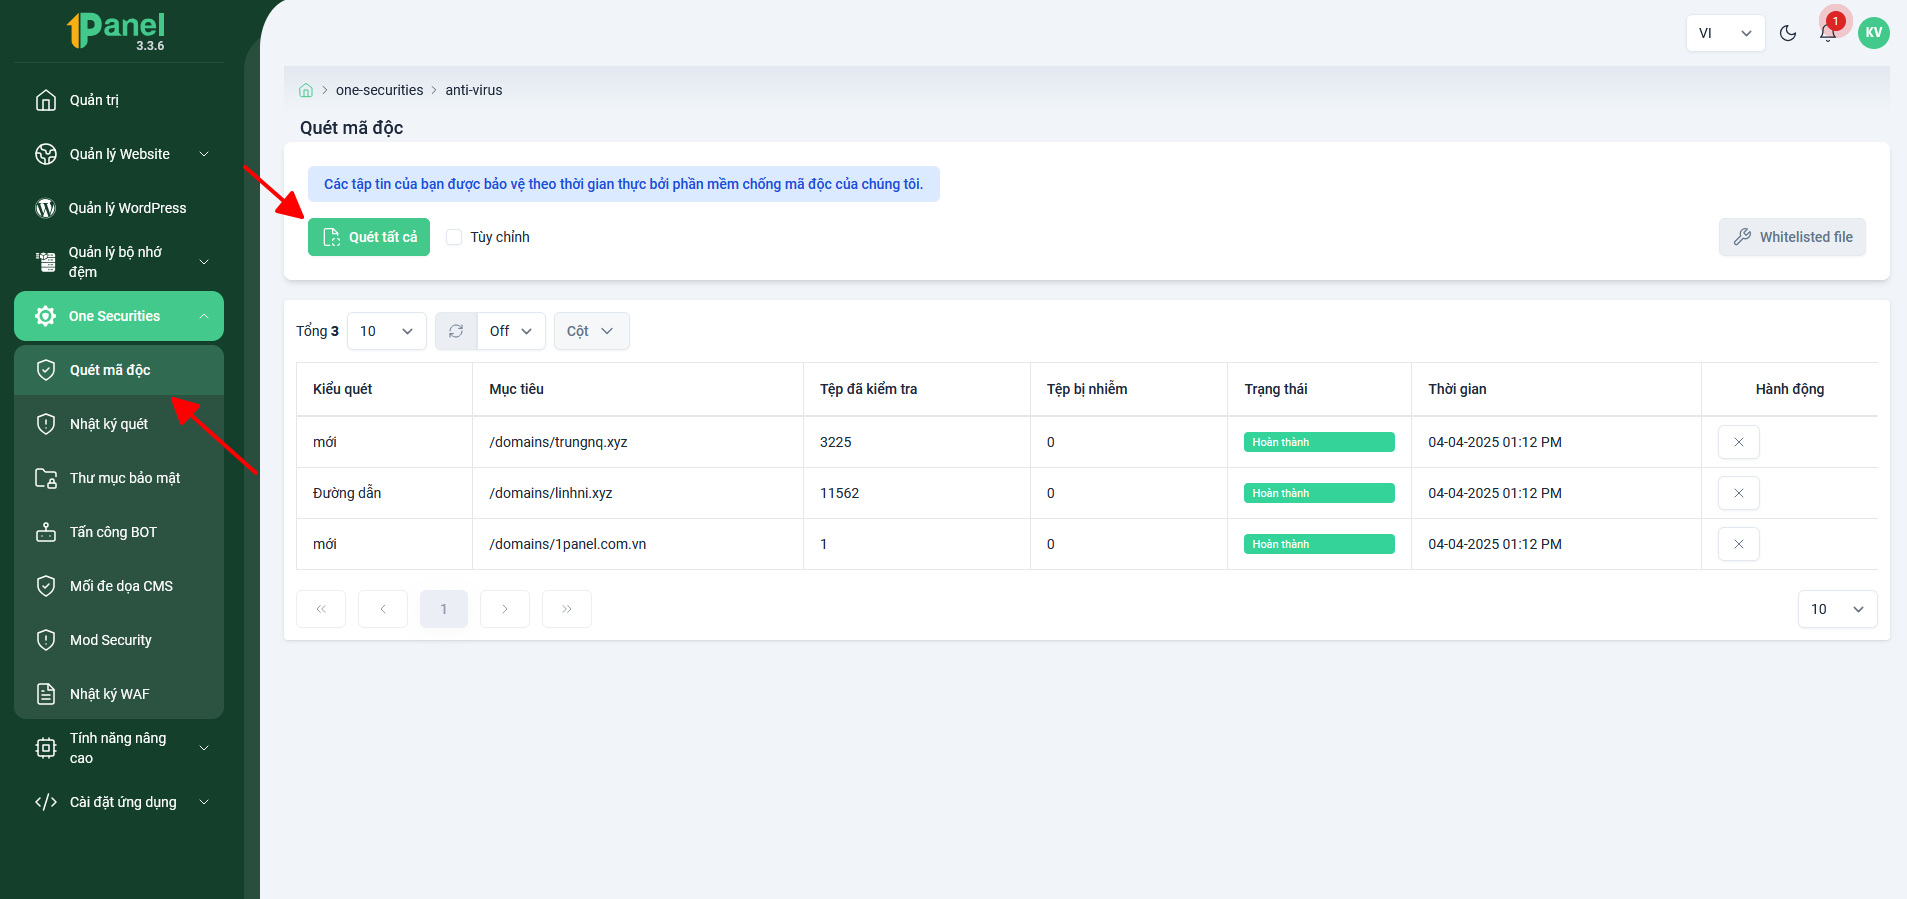Screen dimensions: 1907x899
Task: Select Nhật ký WAF in the sidebar
Action: pos(119,694)
